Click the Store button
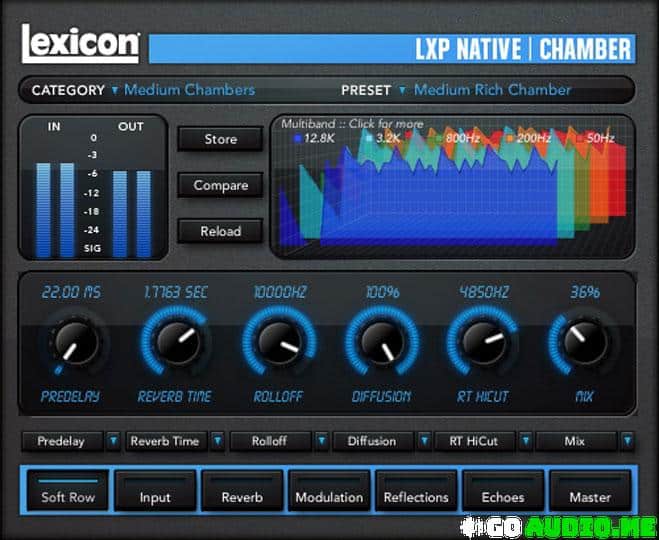This screenshot has width=659, height=540. (221, 139)
